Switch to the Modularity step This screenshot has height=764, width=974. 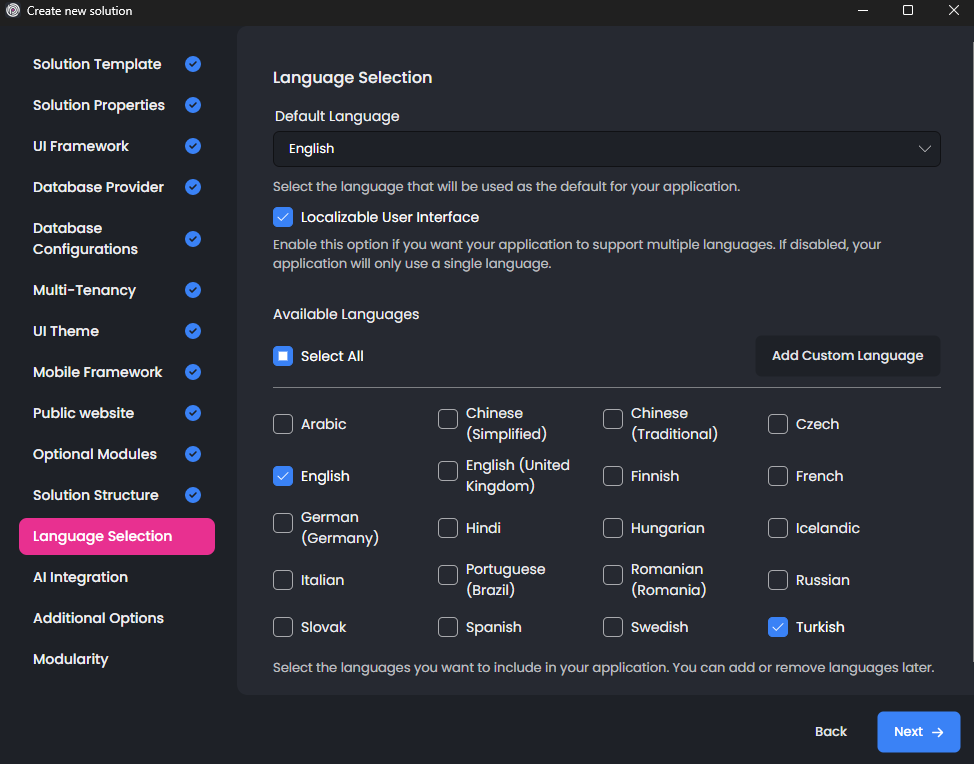[70, 659]
